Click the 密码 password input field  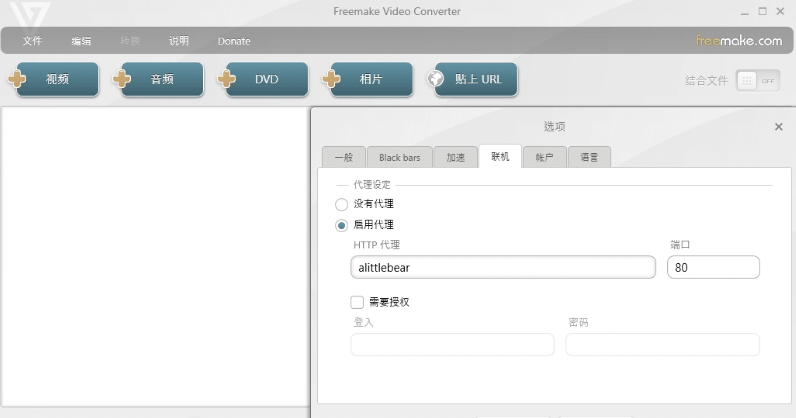pos(662,344)
